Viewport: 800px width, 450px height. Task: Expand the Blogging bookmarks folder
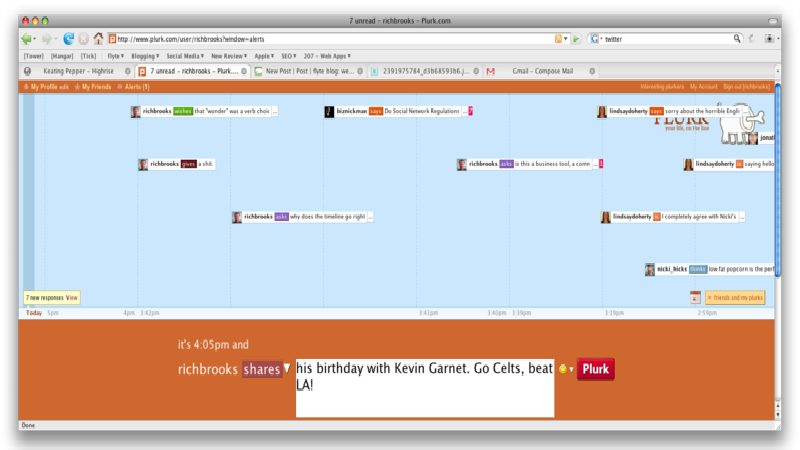point(145,56)
